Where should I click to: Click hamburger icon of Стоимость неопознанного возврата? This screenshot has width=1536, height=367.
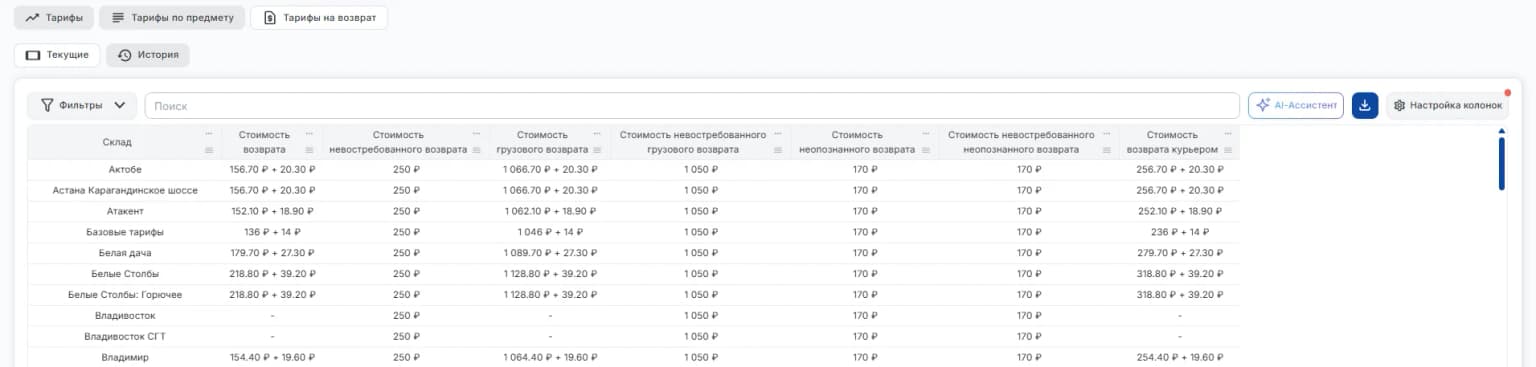pos(926,150)
